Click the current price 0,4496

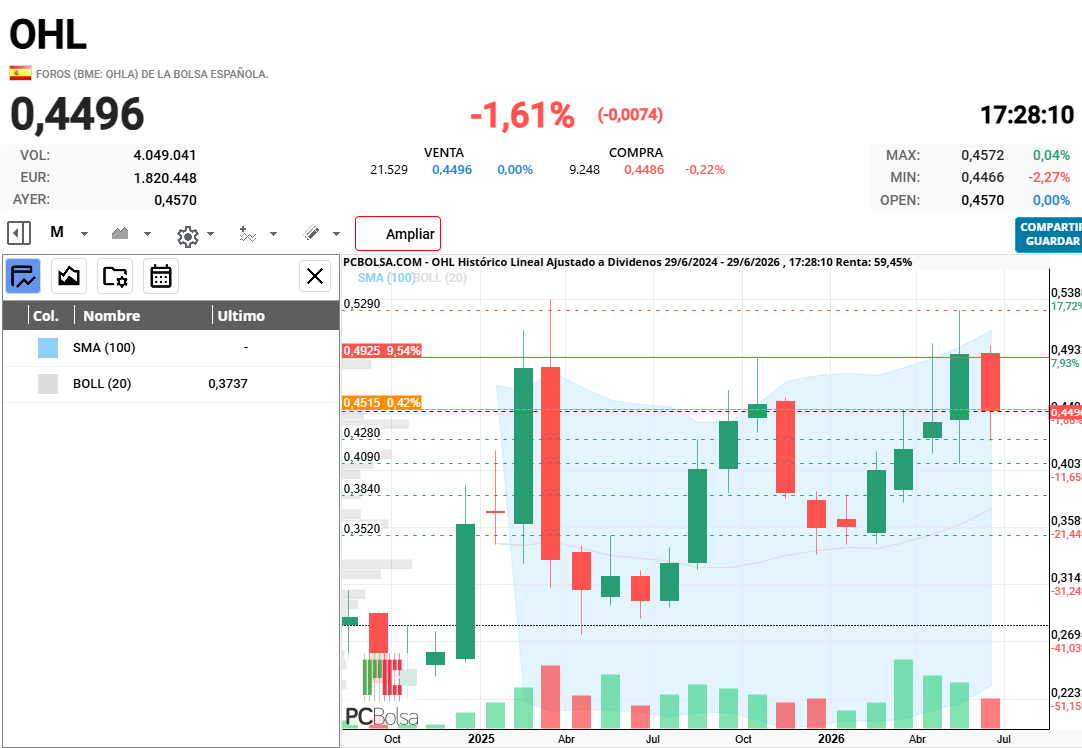77,114
